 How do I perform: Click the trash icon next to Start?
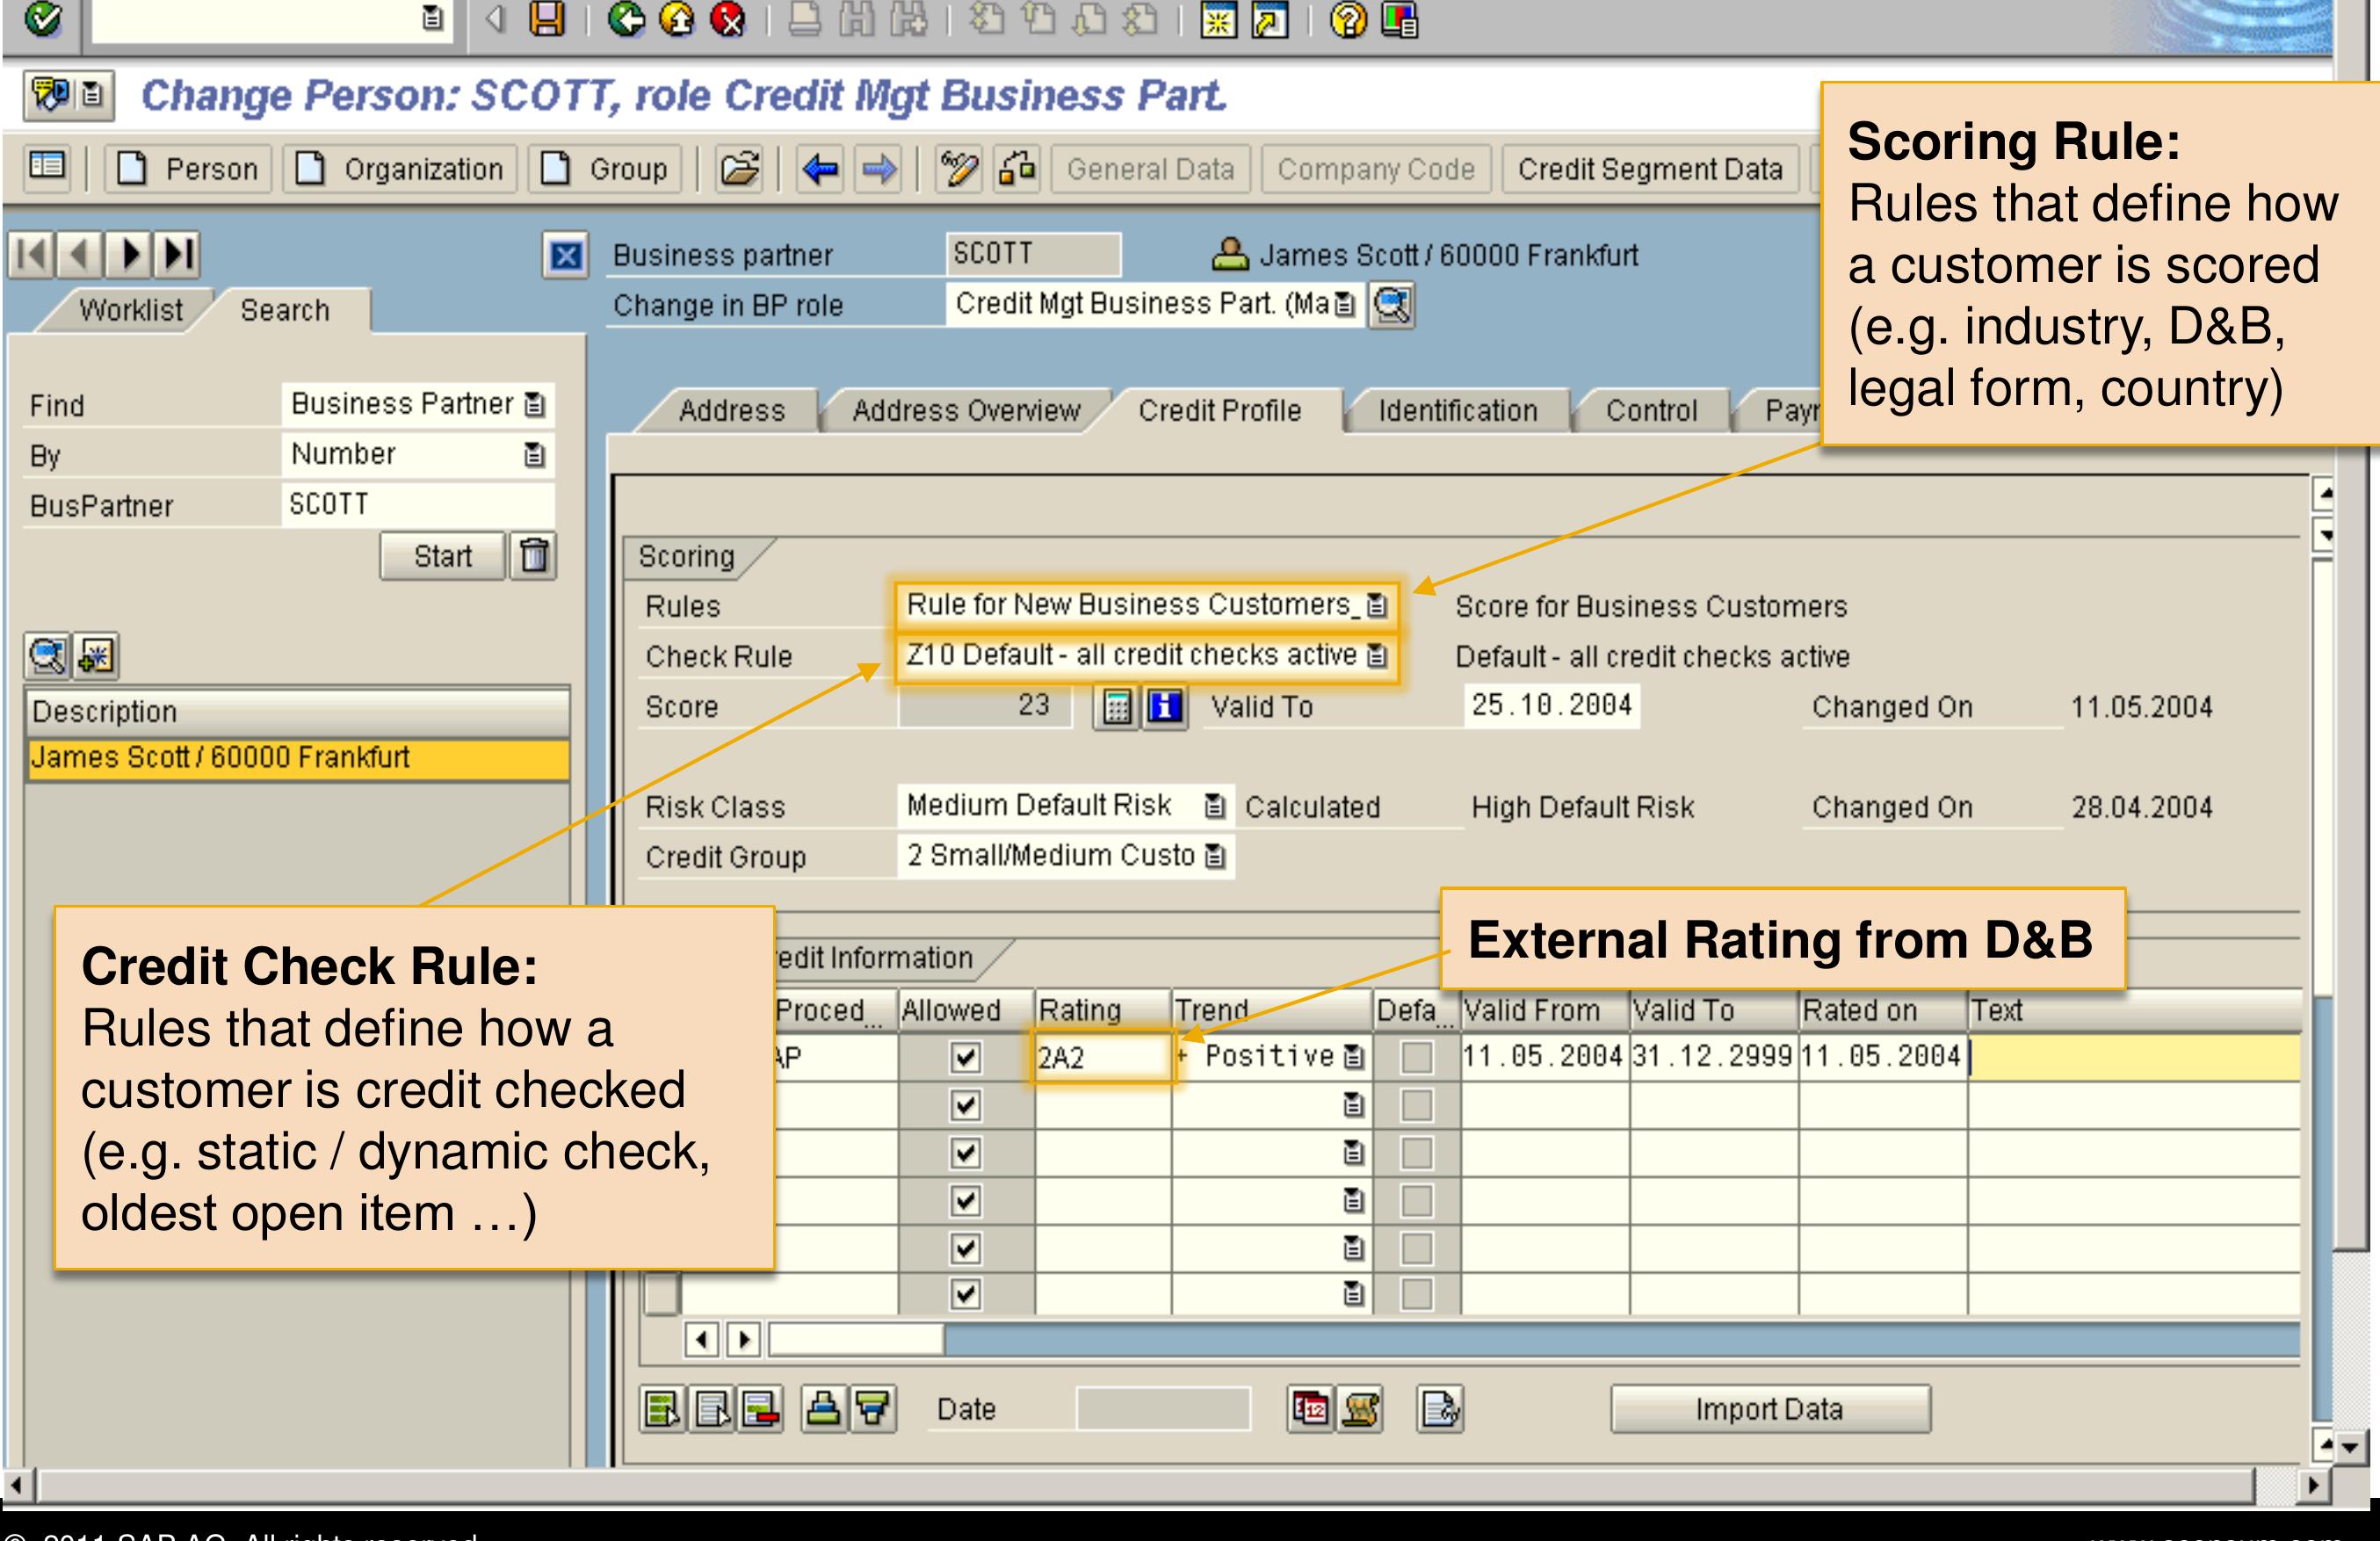(x=534, y=557)
